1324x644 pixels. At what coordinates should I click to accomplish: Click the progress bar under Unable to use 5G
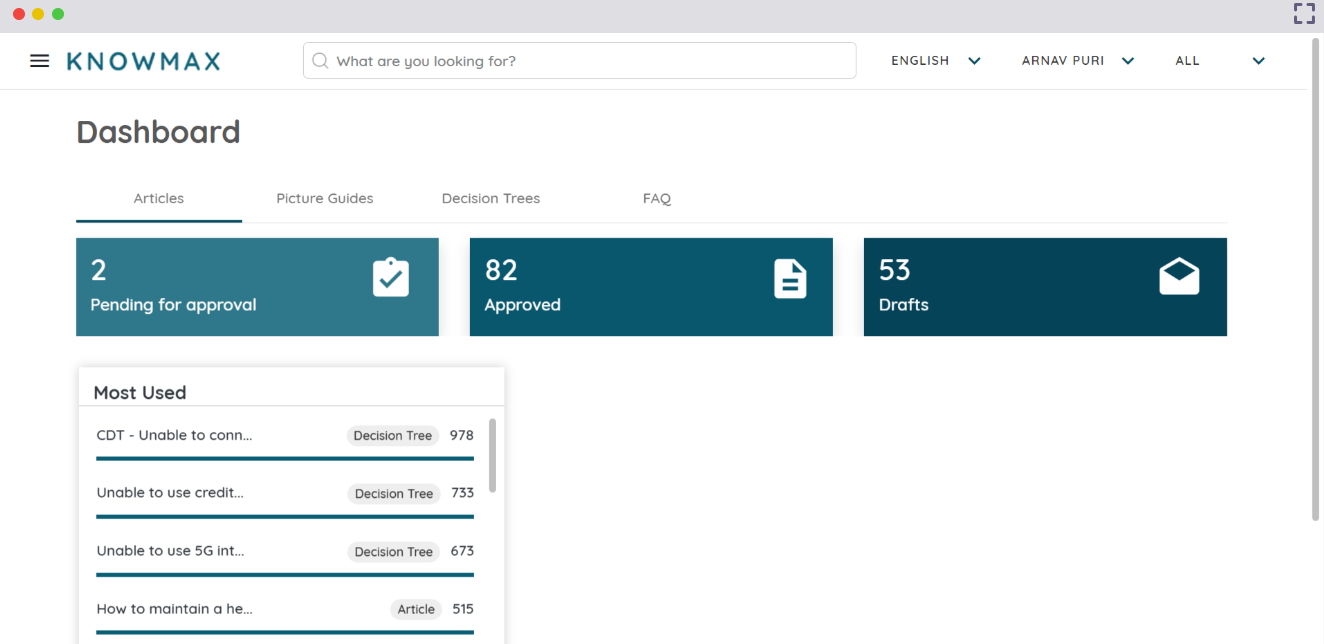point(284,575)
